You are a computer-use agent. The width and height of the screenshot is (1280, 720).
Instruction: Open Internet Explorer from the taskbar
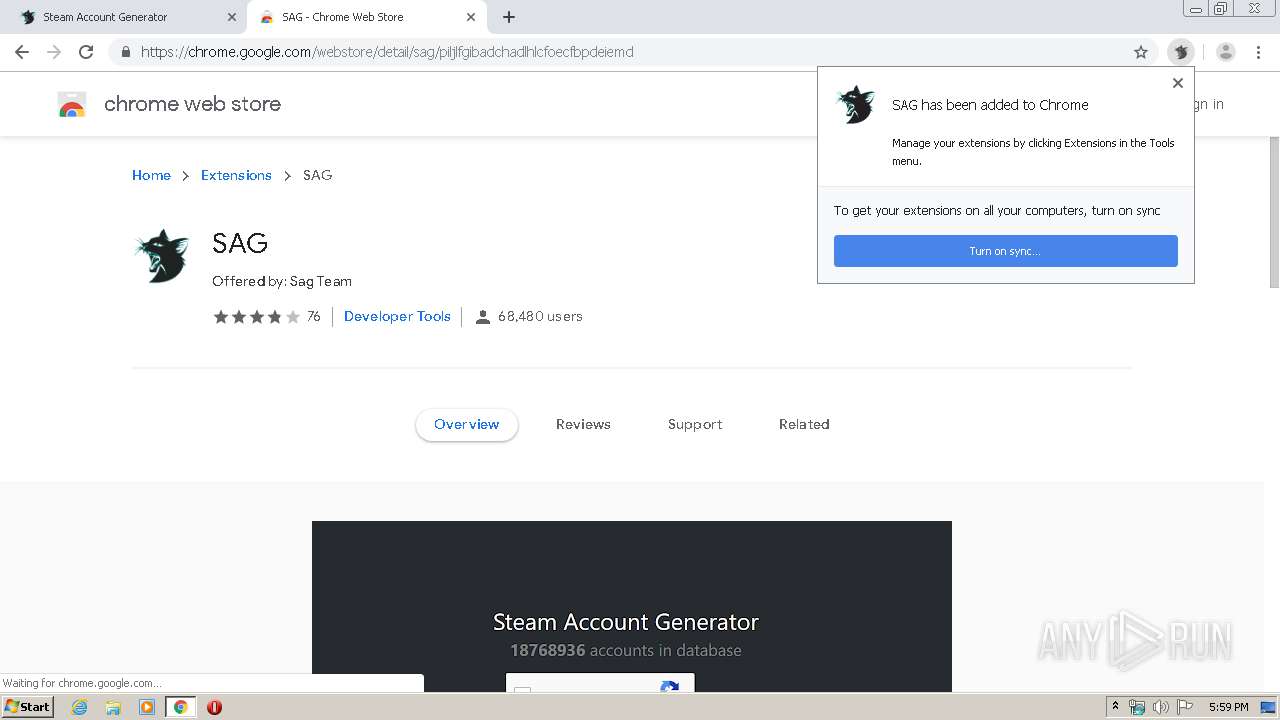pyautogui.click(x=79, y=707)
